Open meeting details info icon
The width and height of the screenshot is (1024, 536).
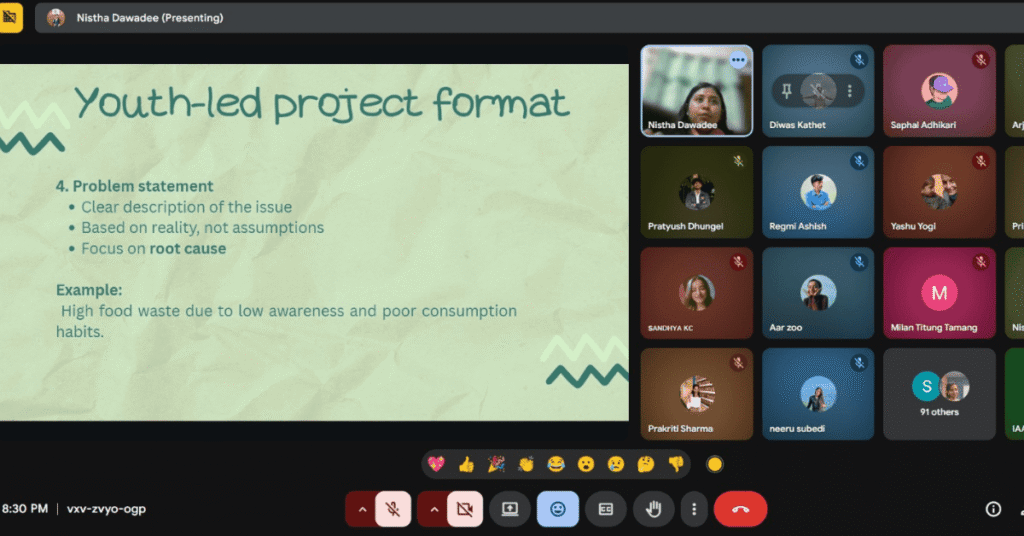[993, 509]
